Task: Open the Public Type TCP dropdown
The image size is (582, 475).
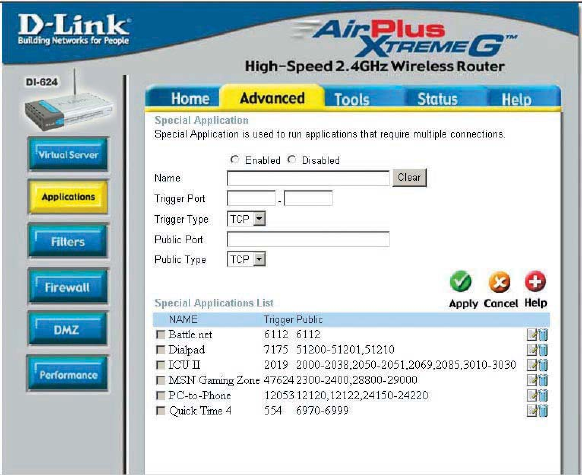Action: point(246,259)
